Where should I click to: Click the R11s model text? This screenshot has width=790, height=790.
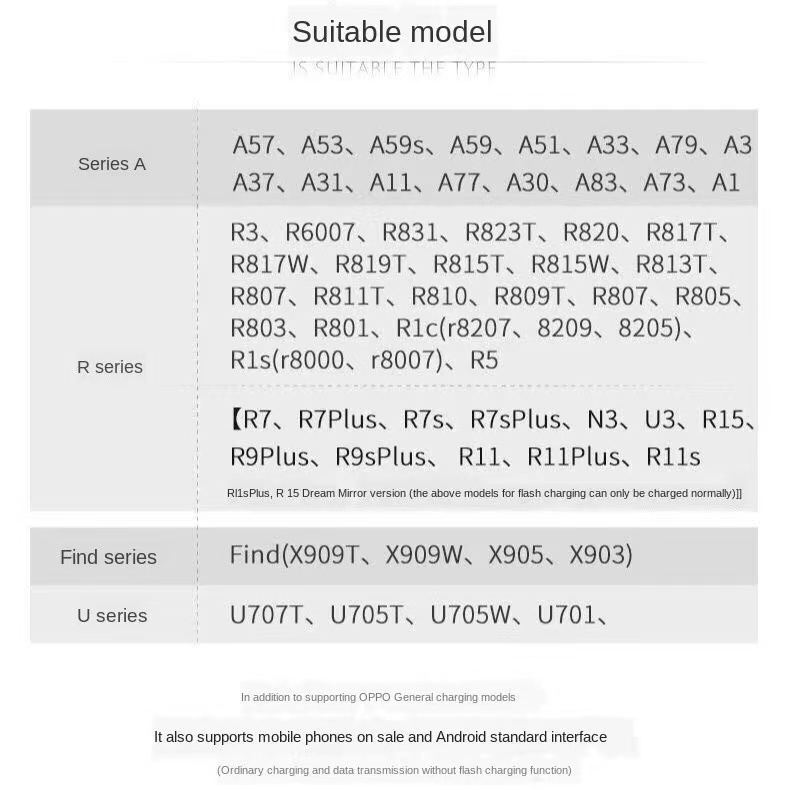coord(674,457)
